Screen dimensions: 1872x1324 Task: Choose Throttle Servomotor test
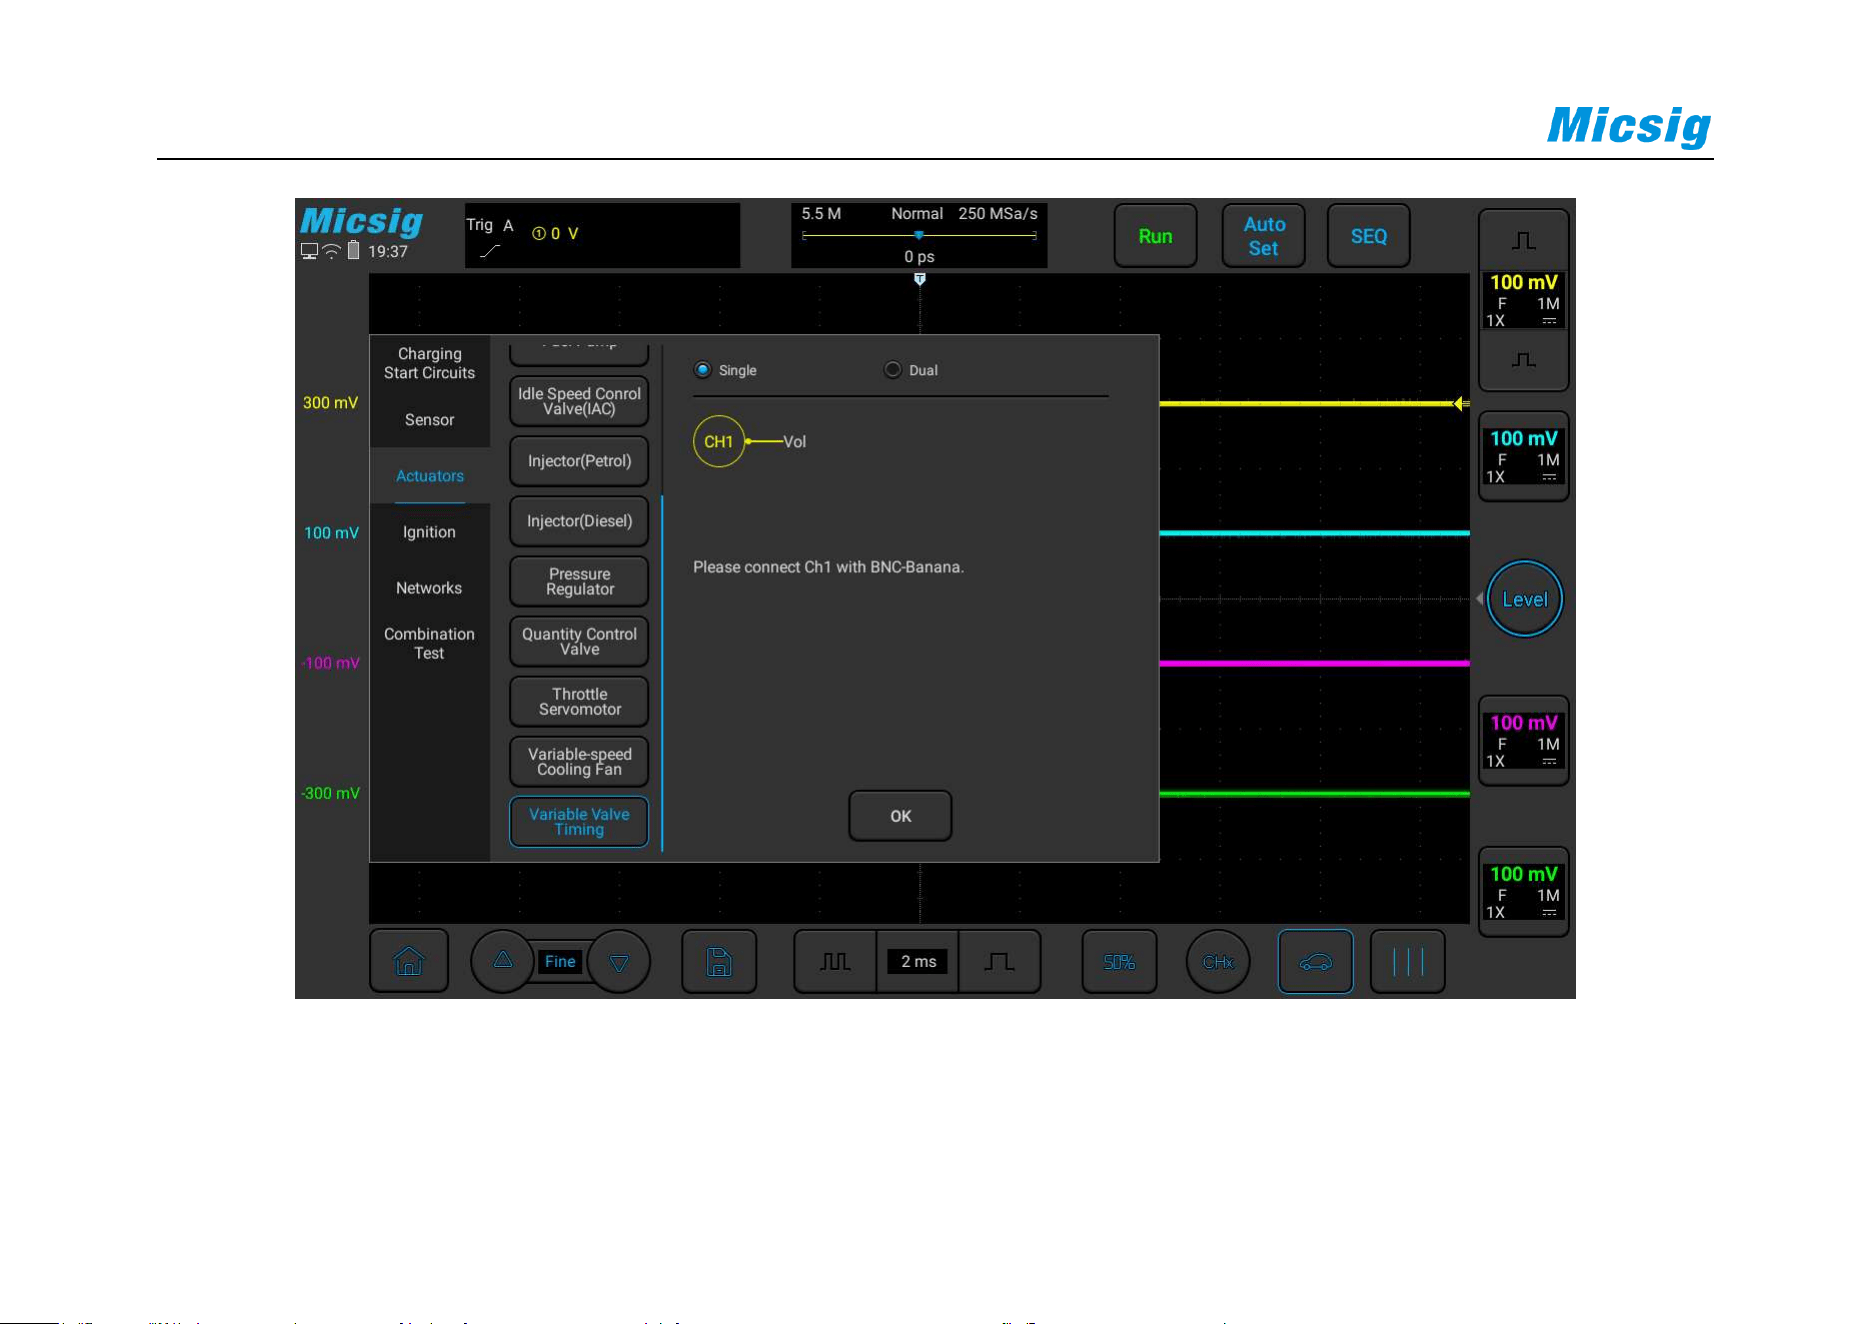tap(579, 701)
